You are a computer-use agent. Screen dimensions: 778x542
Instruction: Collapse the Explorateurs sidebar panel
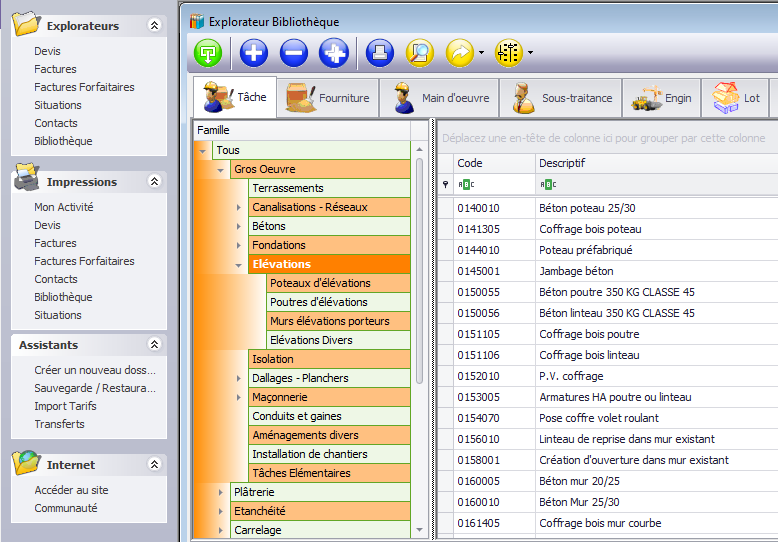(154, 26)
